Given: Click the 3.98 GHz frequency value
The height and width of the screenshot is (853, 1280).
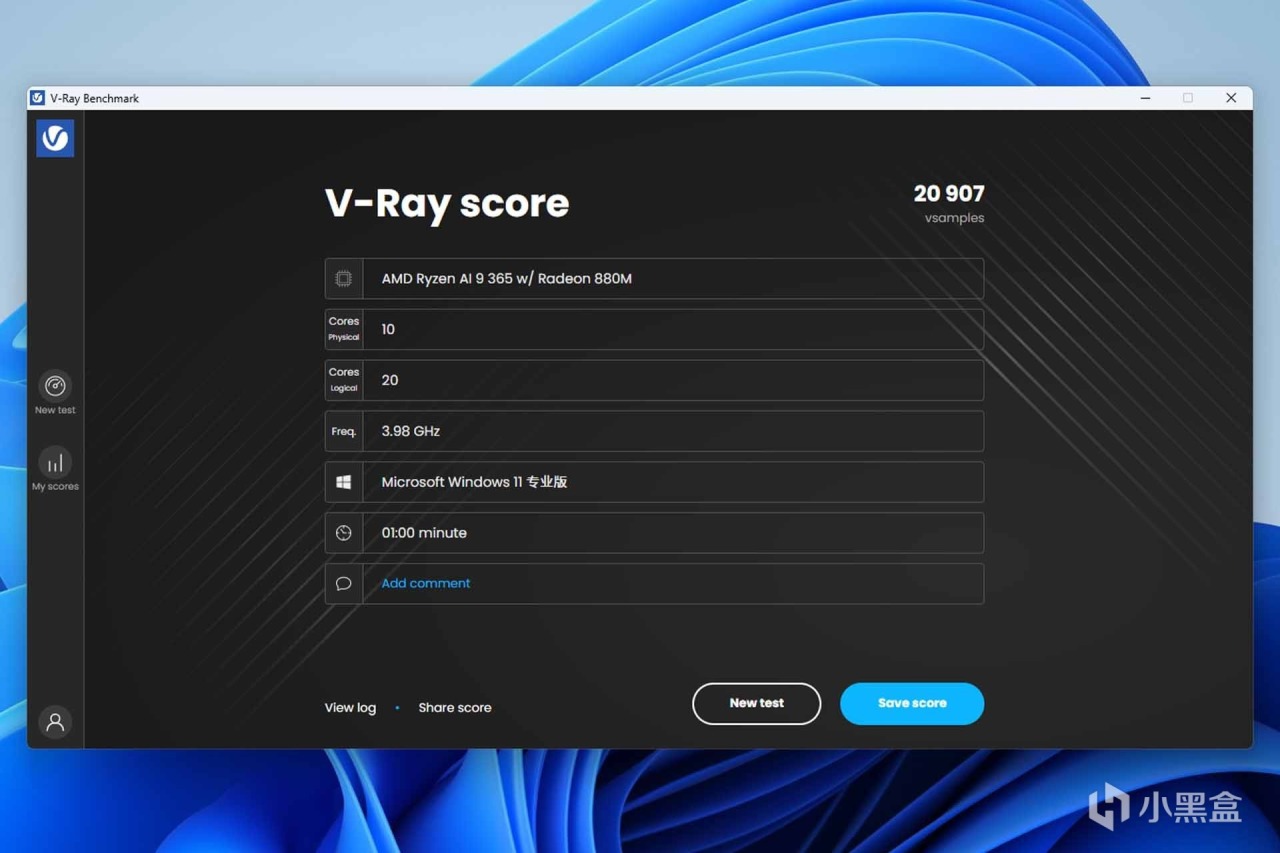Looking at the screenshot, I should 410,431.
